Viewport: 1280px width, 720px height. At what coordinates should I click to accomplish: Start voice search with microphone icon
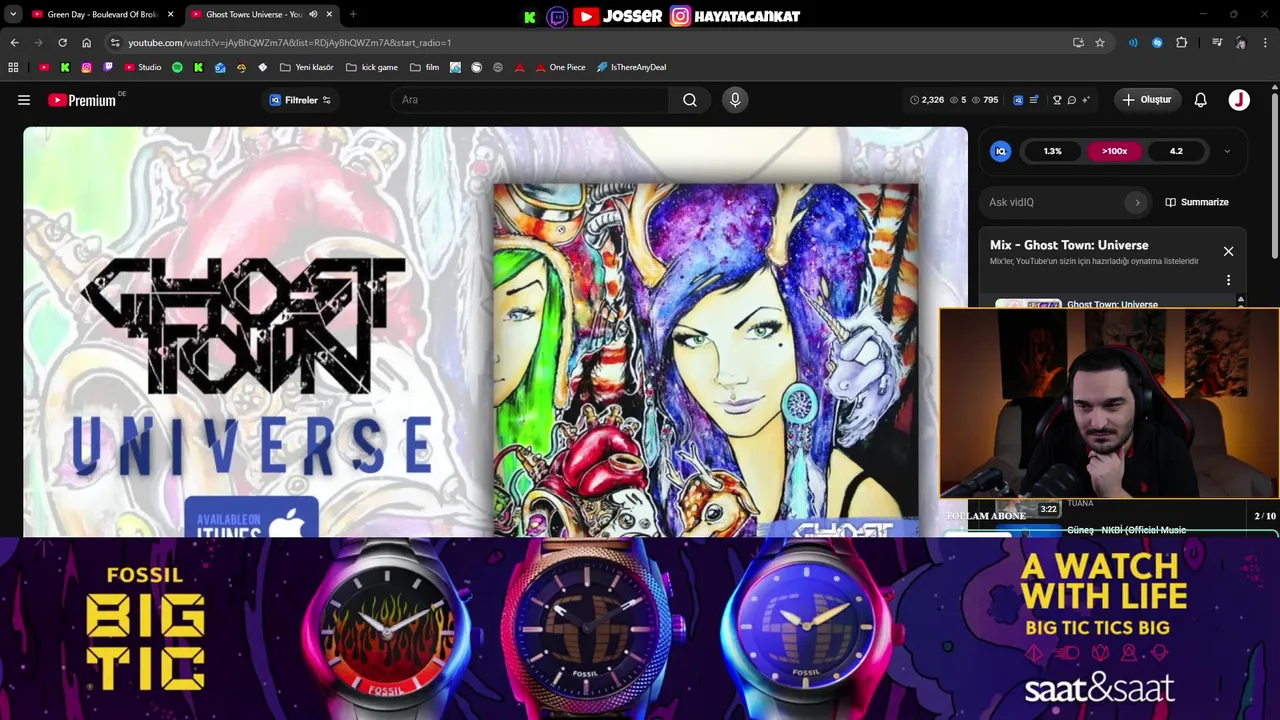735,100
